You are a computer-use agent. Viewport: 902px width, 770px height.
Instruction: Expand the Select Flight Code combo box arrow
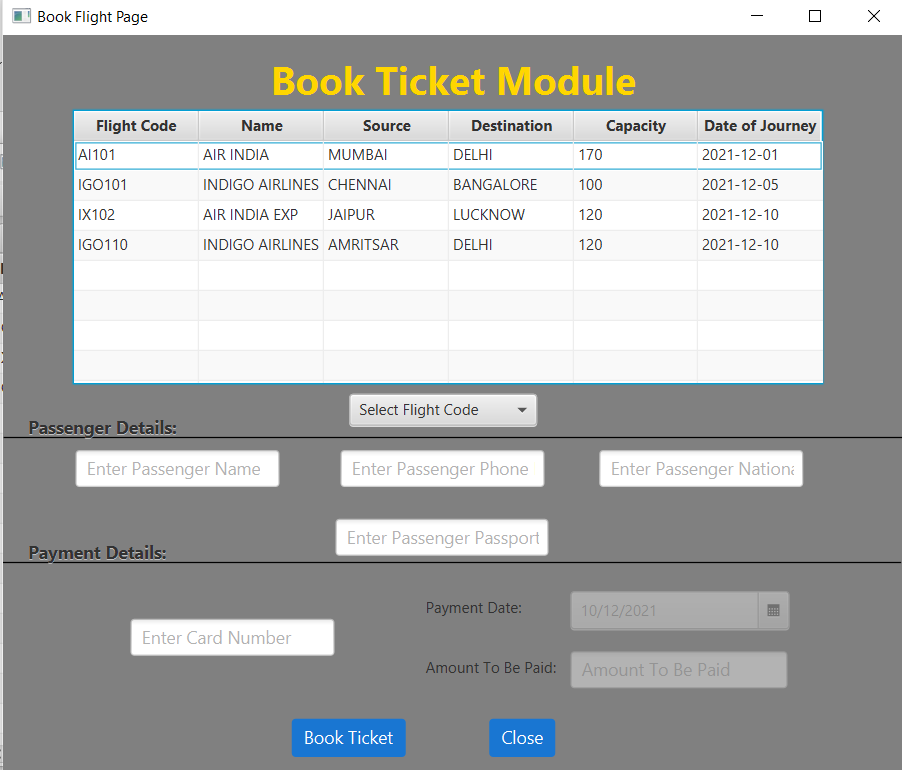[x=521, y=410]
